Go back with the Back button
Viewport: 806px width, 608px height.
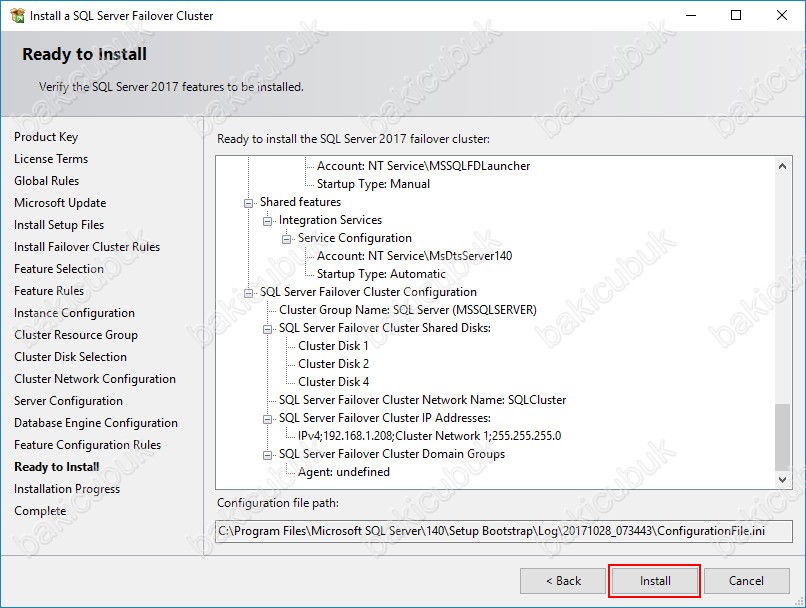click(x=563, y=581)
